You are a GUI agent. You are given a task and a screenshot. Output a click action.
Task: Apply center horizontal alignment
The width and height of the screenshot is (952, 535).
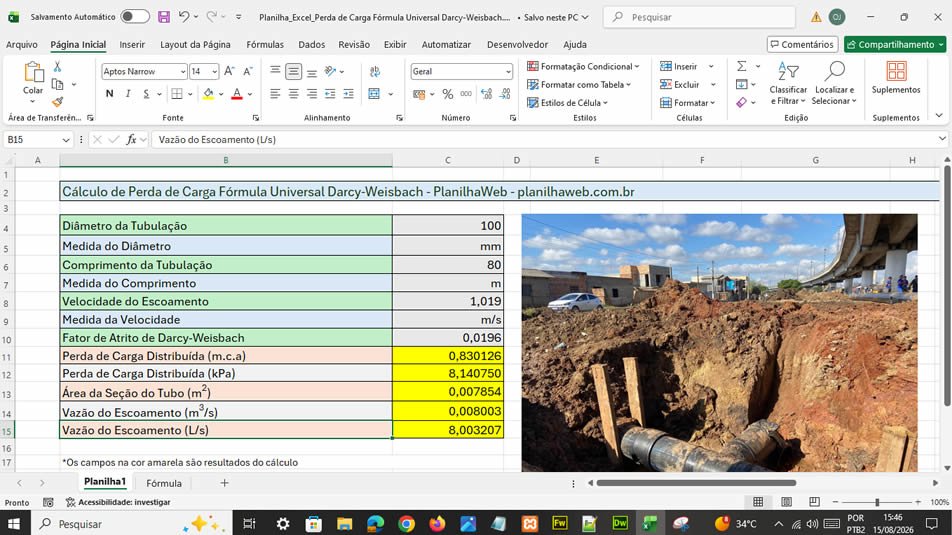pyautogui.click(x=293, y=94)
